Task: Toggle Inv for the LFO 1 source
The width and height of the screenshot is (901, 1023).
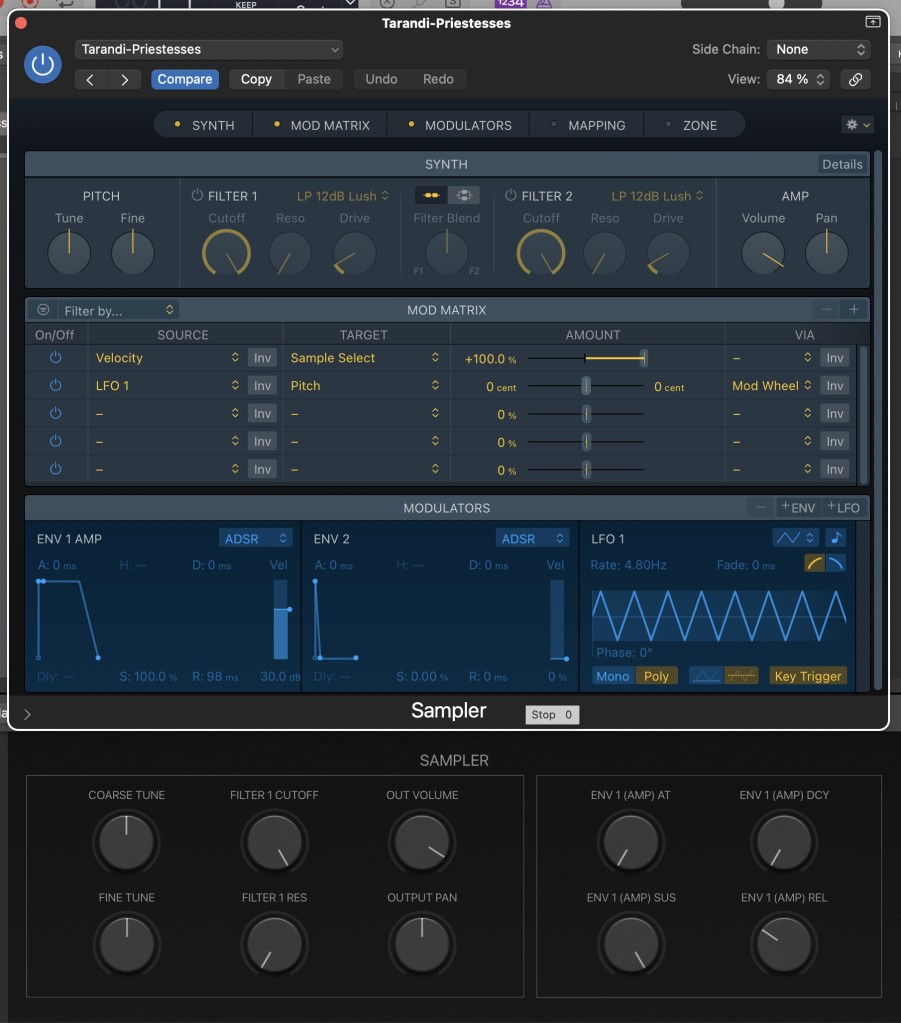Action: 262,386
